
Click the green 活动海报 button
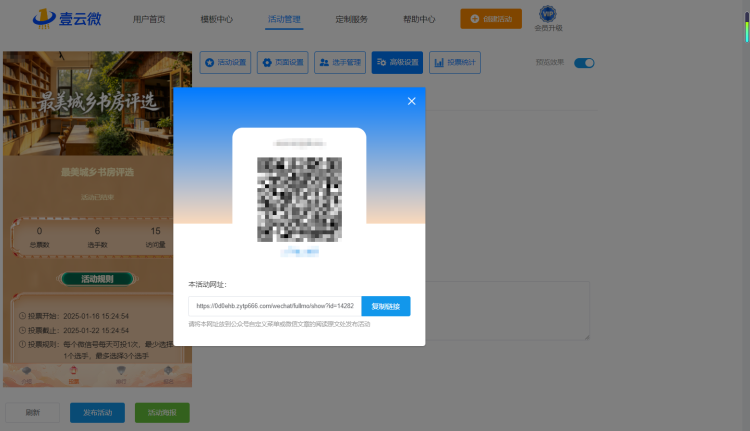162,412
